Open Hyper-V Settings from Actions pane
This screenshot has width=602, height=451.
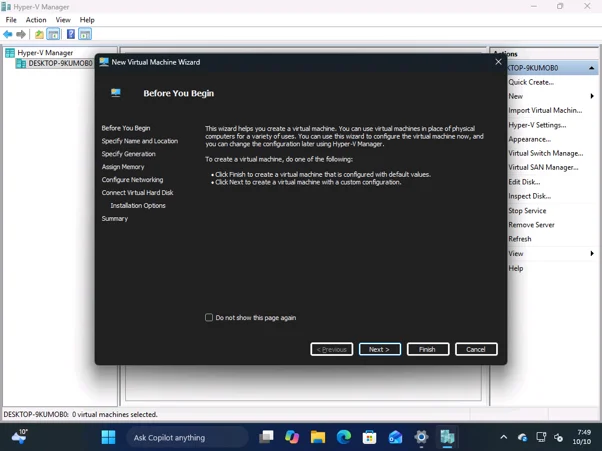[x=537, y=125]
